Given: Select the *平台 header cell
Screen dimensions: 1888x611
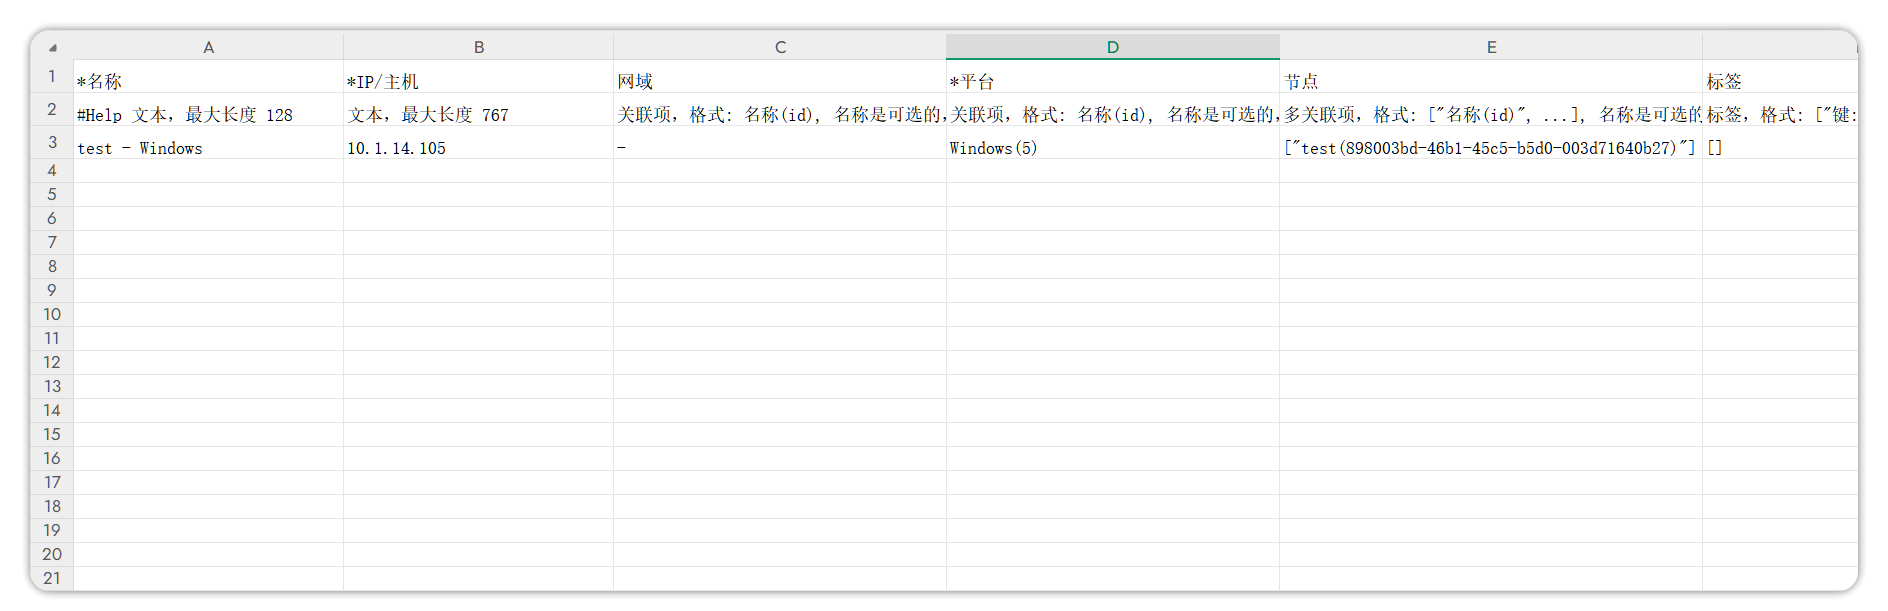Looking at the screenshot, I should click(x=1112, y=81).
